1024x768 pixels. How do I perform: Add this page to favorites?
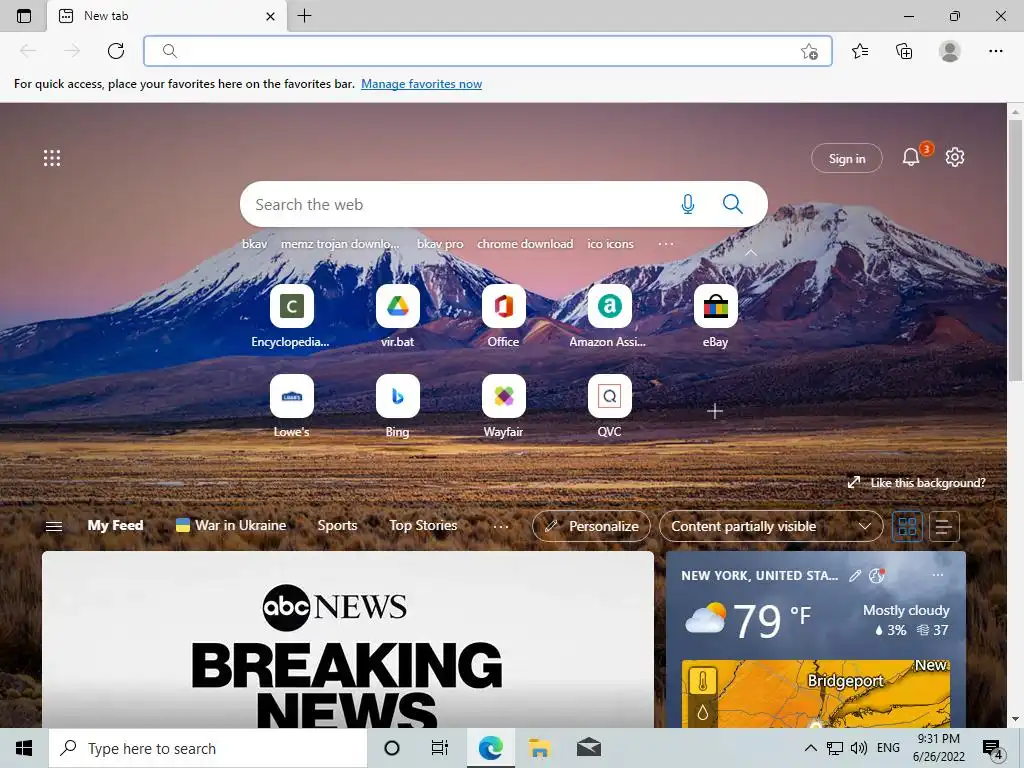tap(809, 52)
